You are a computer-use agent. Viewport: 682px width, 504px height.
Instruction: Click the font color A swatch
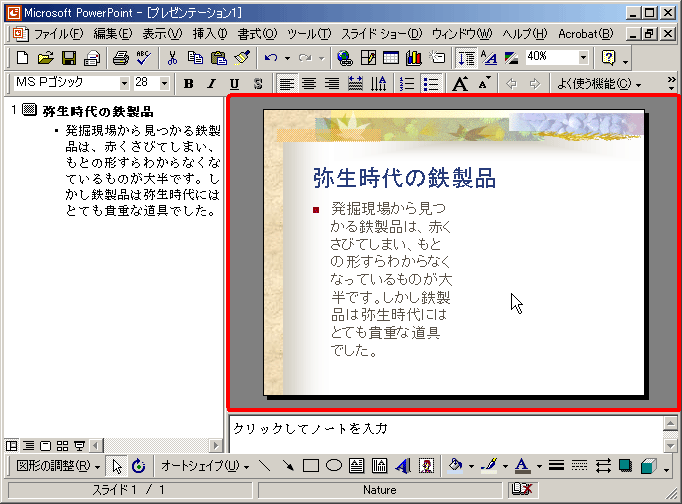coord(521,466)
